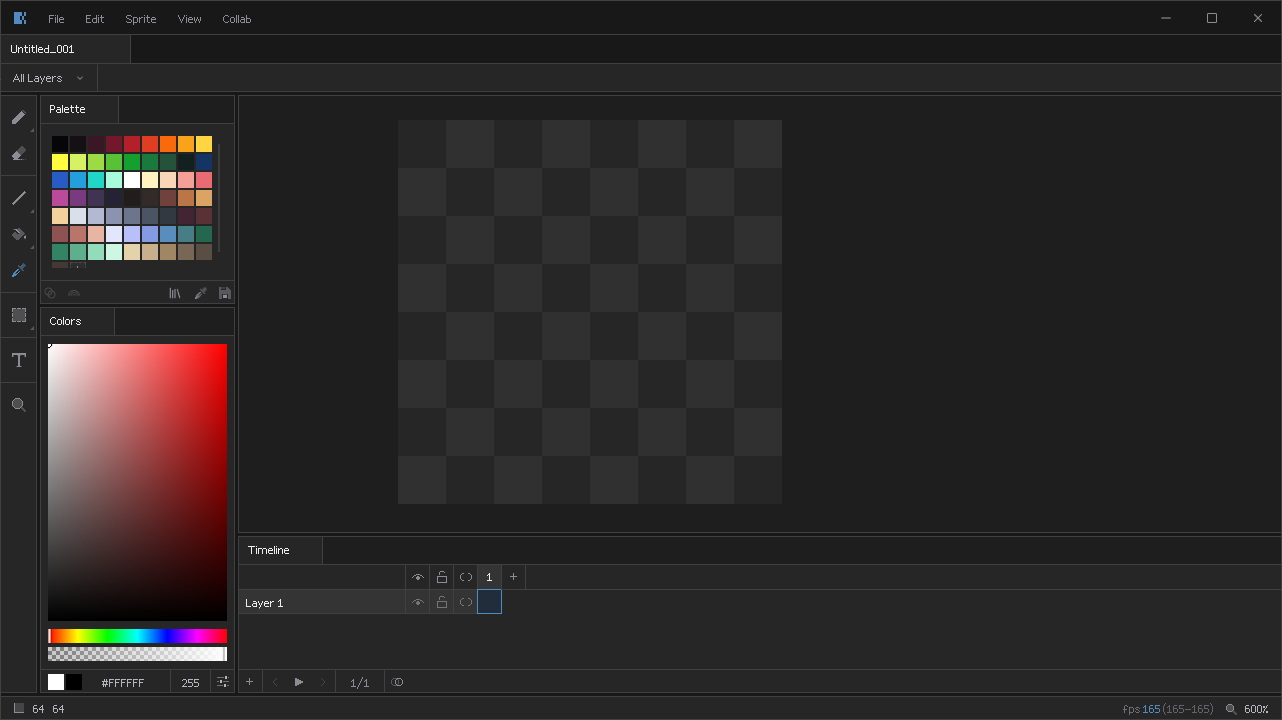
Task: Choose the Eyedropper tool in toolbar
Action: [19, 270]
